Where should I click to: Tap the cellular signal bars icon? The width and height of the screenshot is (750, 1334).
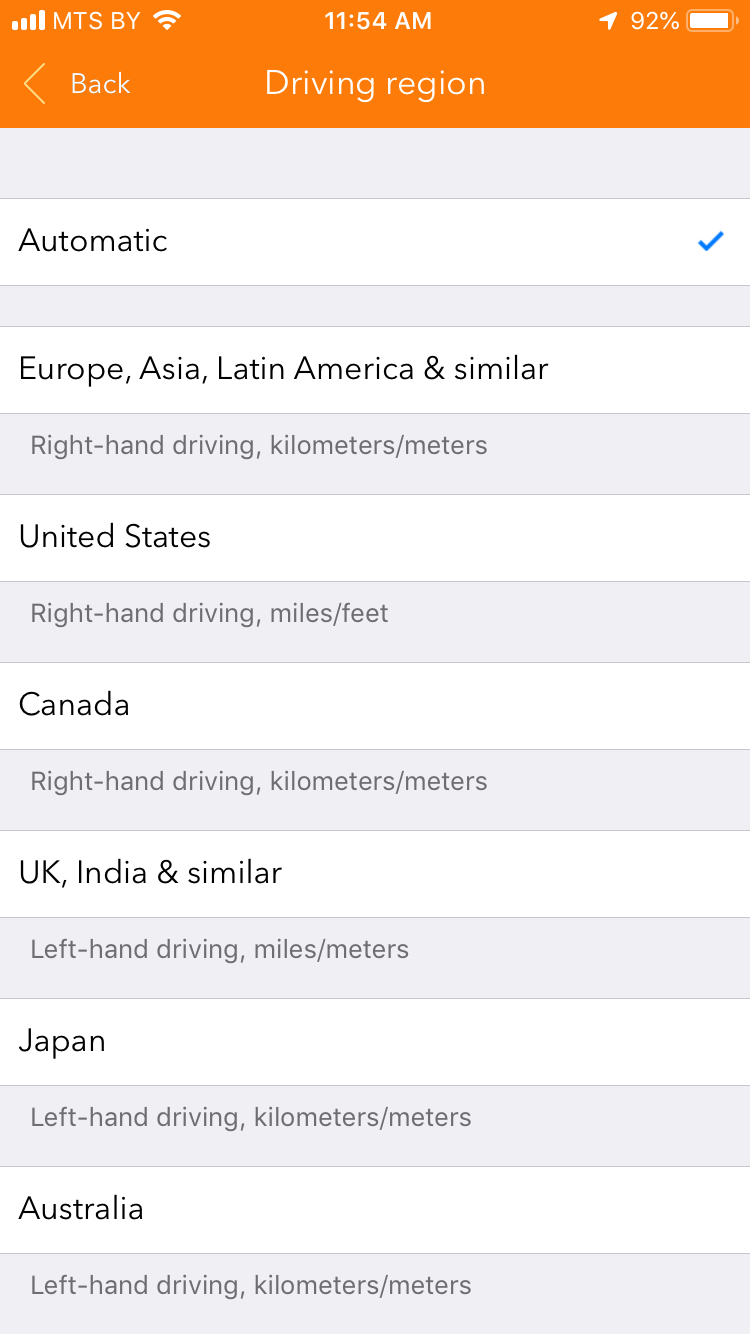tap(29, 20)
